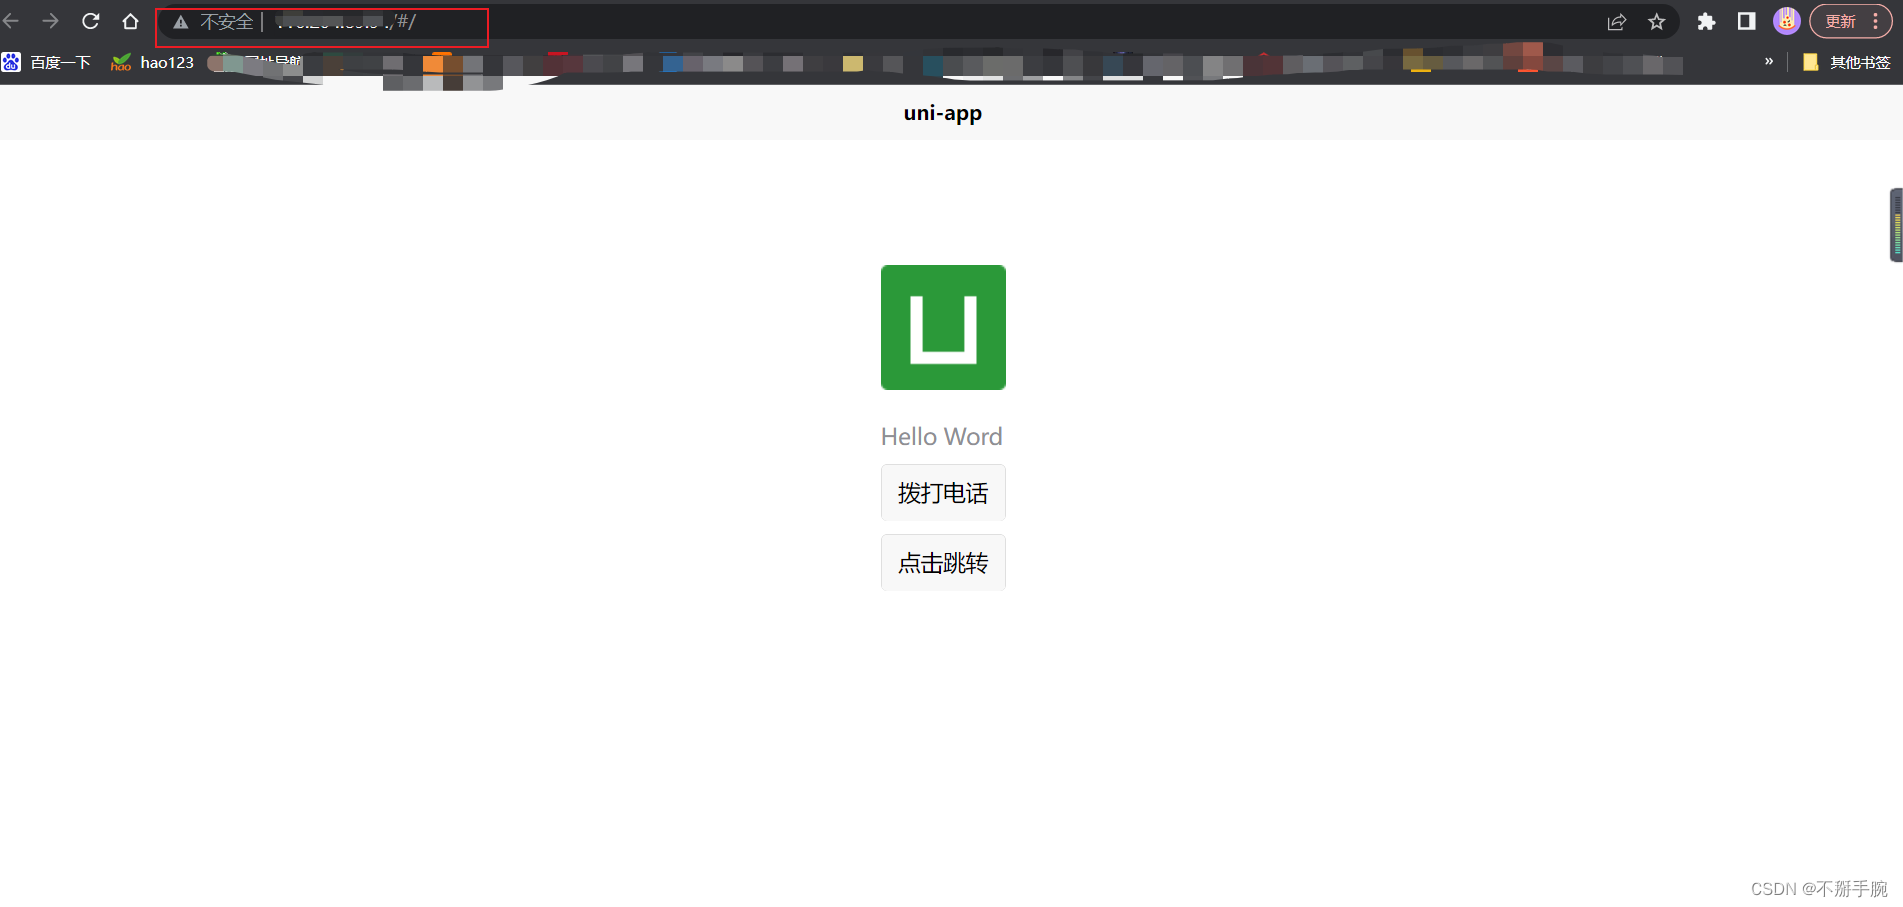This screenshot has height=907, width=1903.
Task: Open the extensions puzzle icon
Action: point(1707,22)
